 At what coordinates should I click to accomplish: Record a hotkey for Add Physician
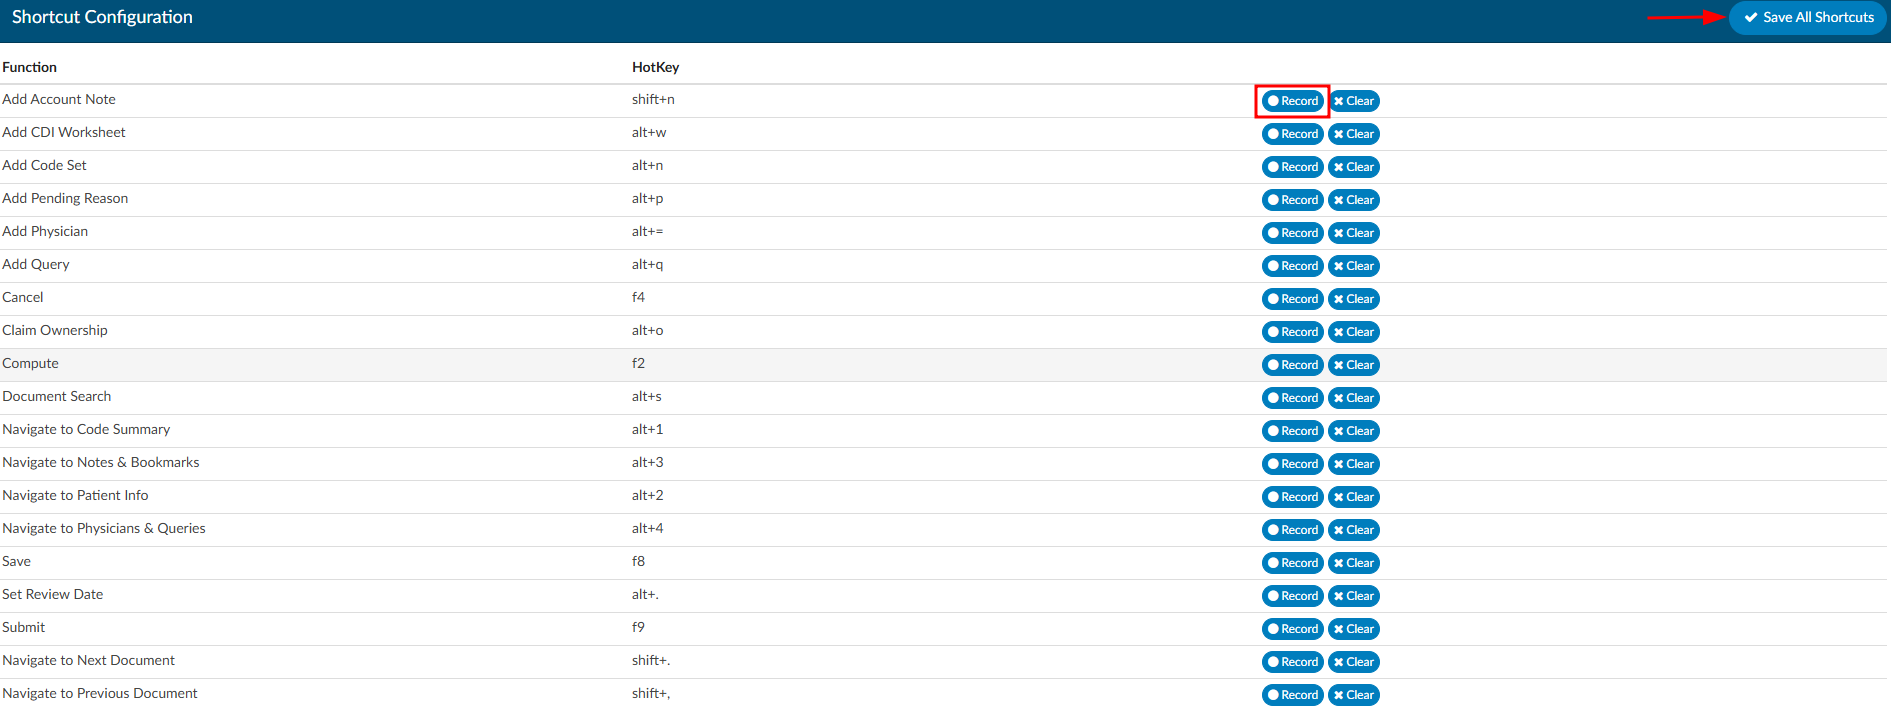coord(1292,233)
